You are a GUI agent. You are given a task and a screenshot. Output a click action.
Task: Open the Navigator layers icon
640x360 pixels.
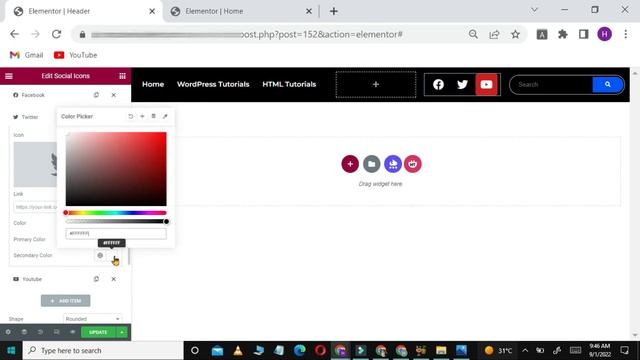pos(24,332)
